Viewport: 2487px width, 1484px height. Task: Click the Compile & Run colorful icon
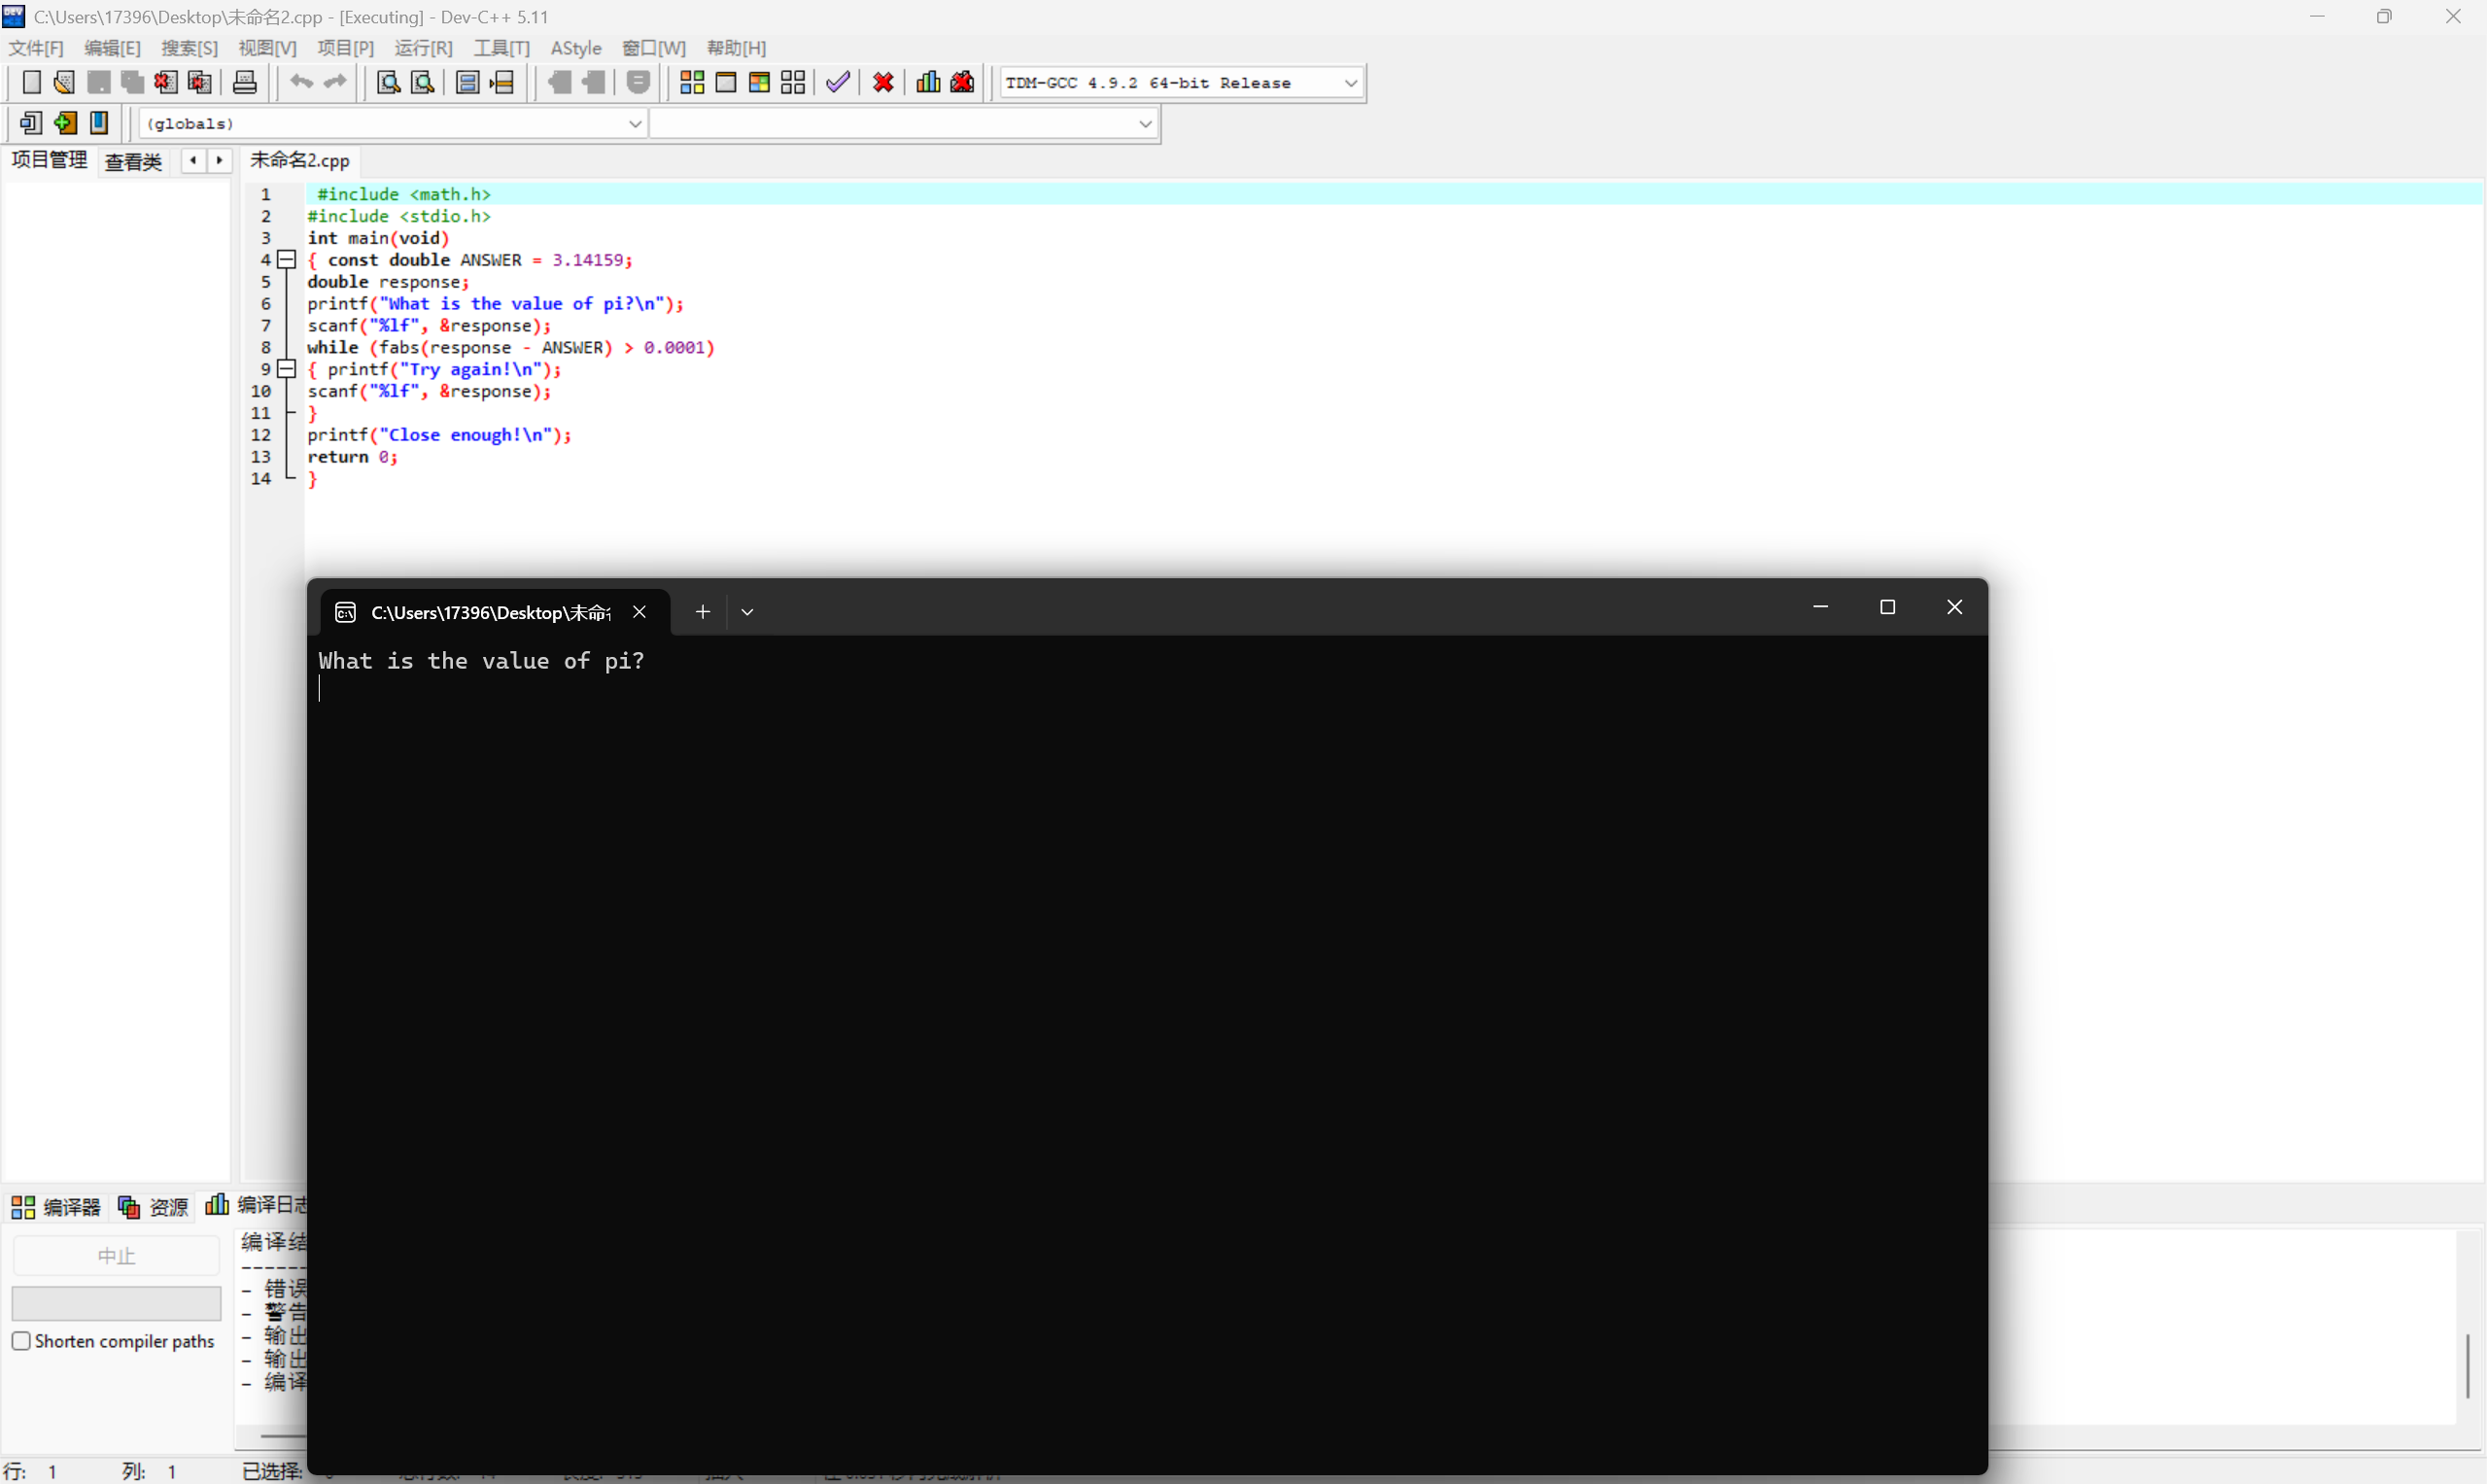[759, 83]
